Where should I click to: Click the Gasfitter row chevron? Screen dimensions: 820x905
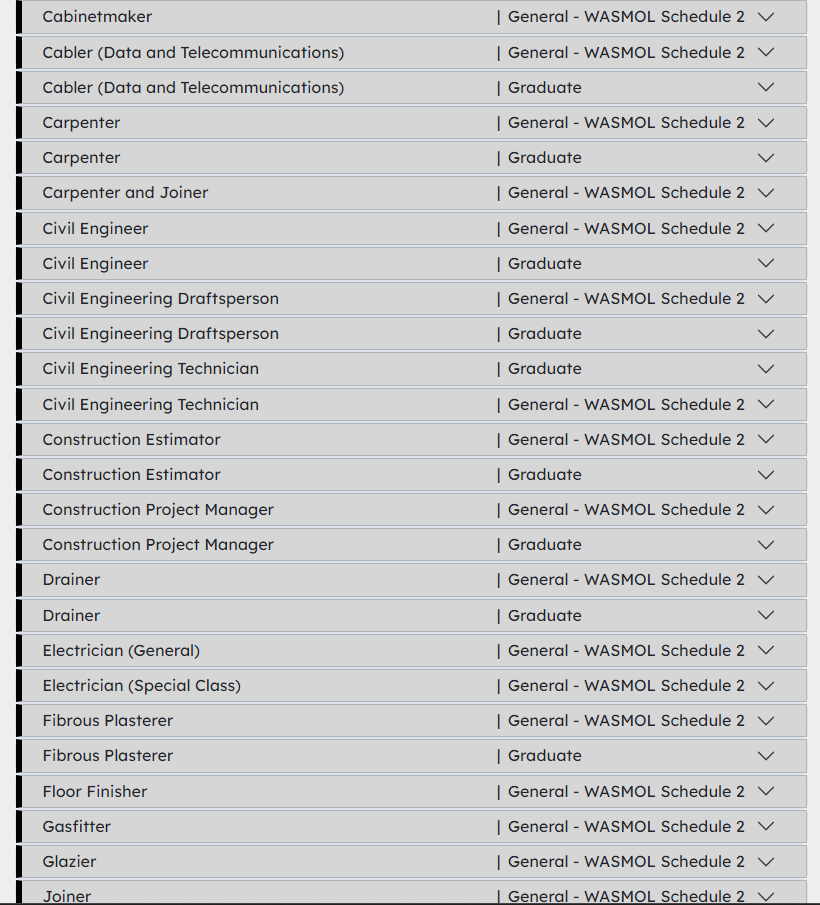coord(766,827)
